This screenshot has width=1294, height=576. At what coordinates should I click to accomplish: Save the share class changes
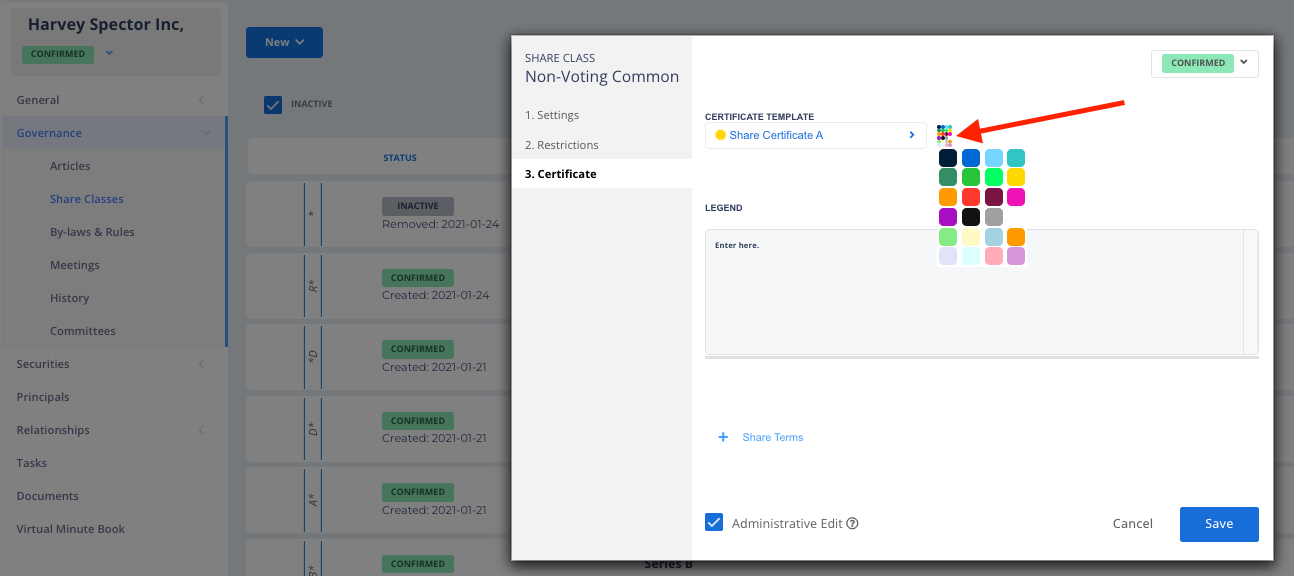click(x=1218, y=524)
